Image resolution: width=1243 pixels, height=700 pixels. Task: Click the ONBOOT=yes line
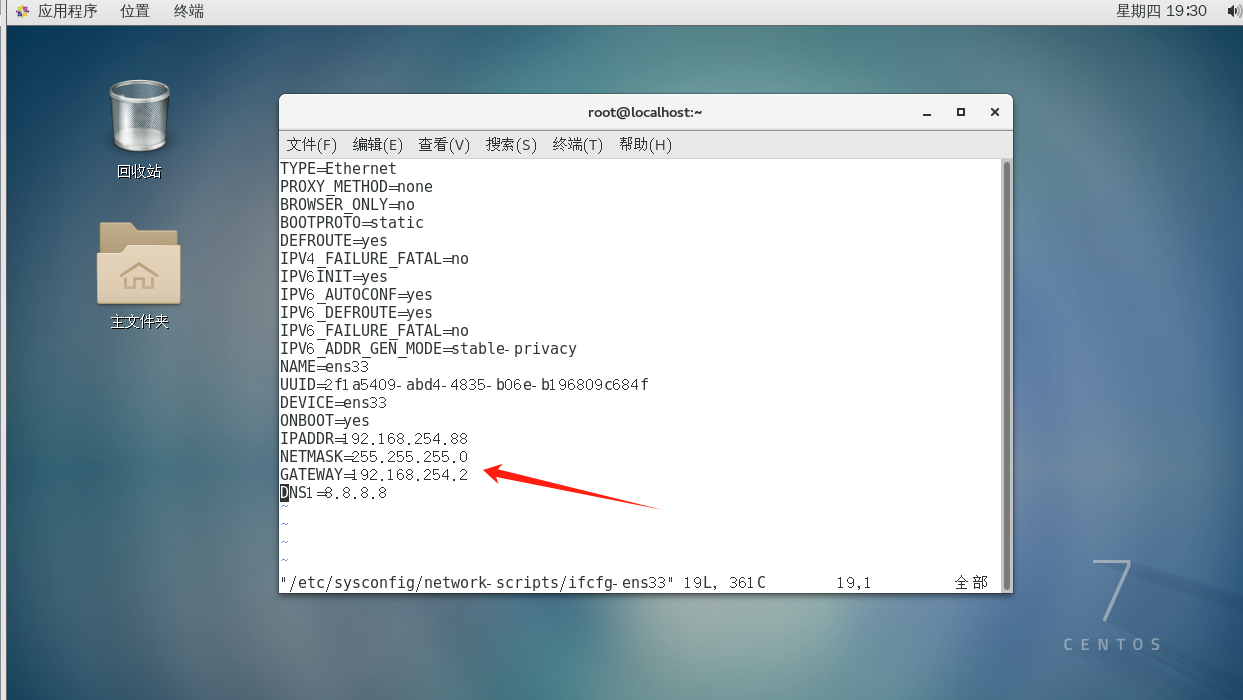pos(325,421)
